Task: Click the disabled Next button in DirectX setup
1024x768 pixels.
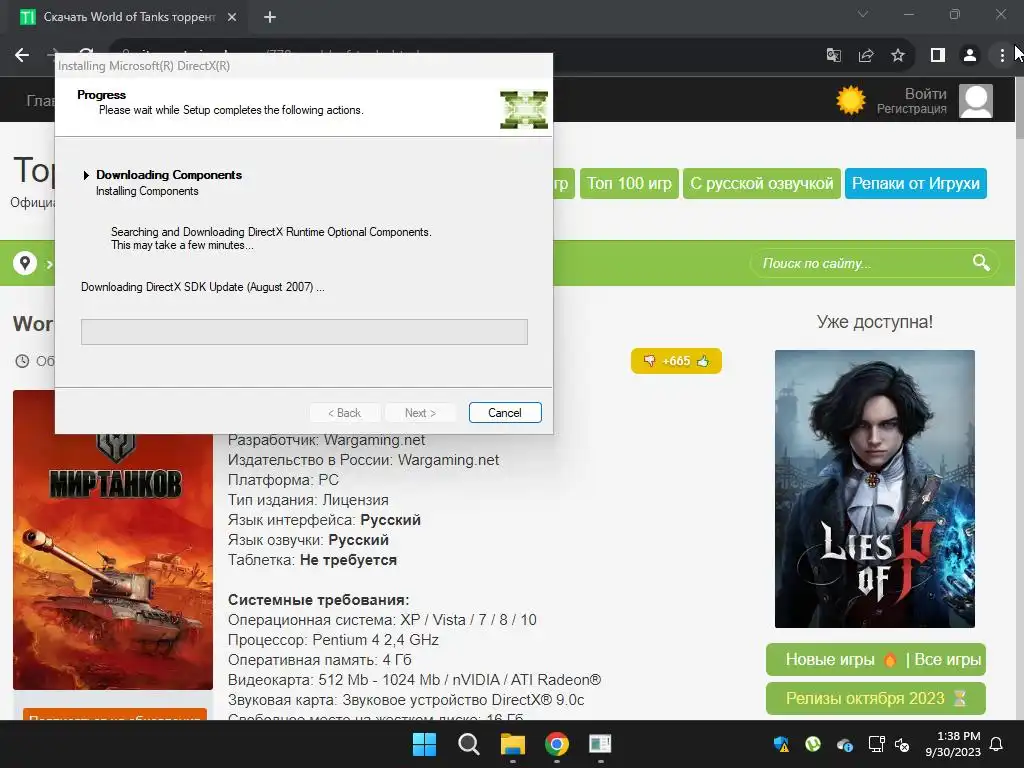Action: click(420, 413)
